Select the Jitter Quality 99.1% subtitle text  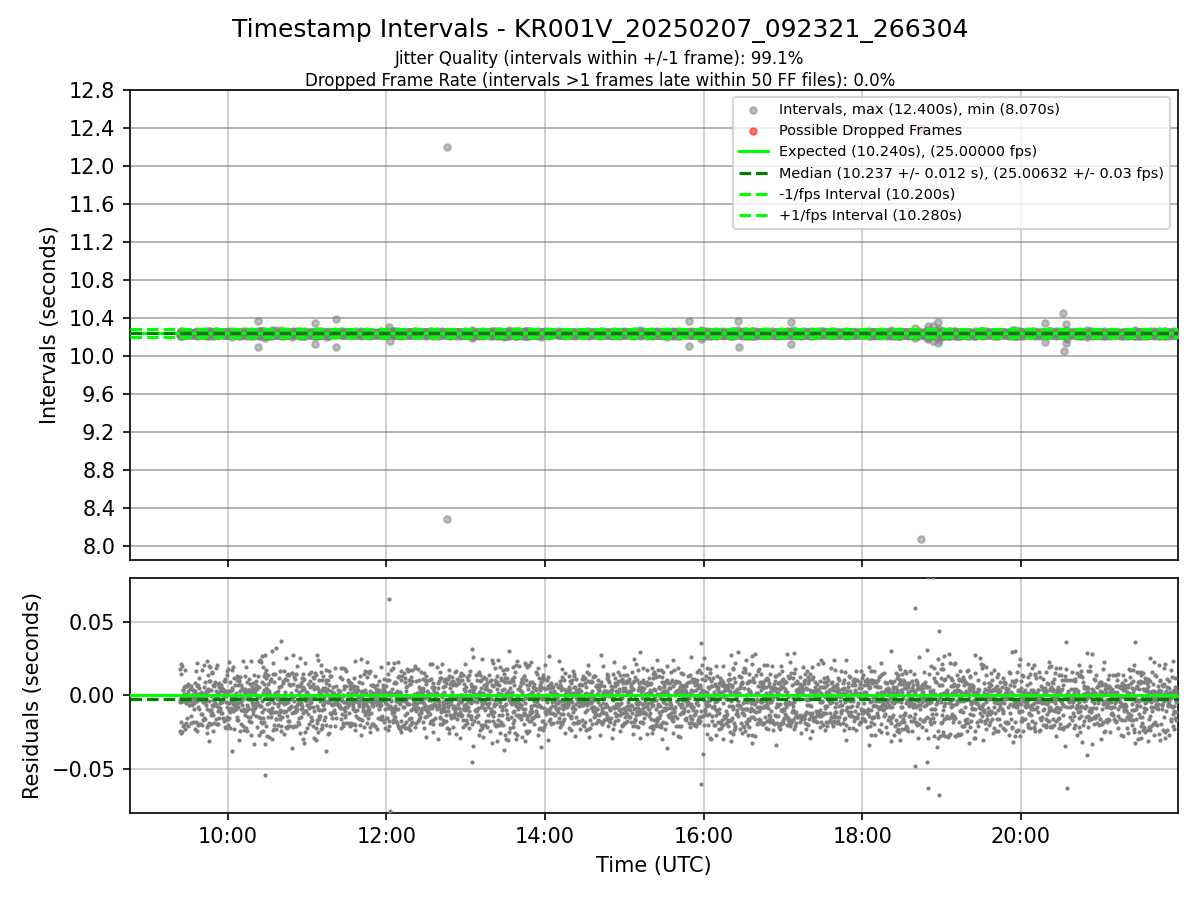pyautogui.click(x=599, y=58)
